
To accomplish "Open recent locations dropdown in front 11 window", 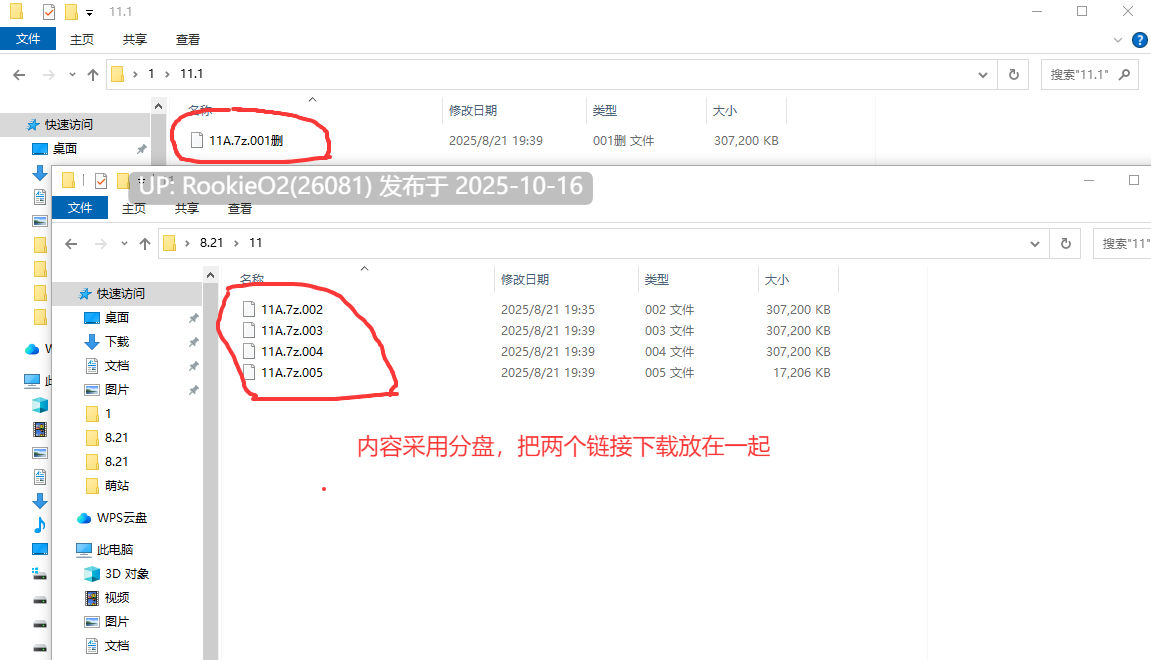I will [124, 244].
